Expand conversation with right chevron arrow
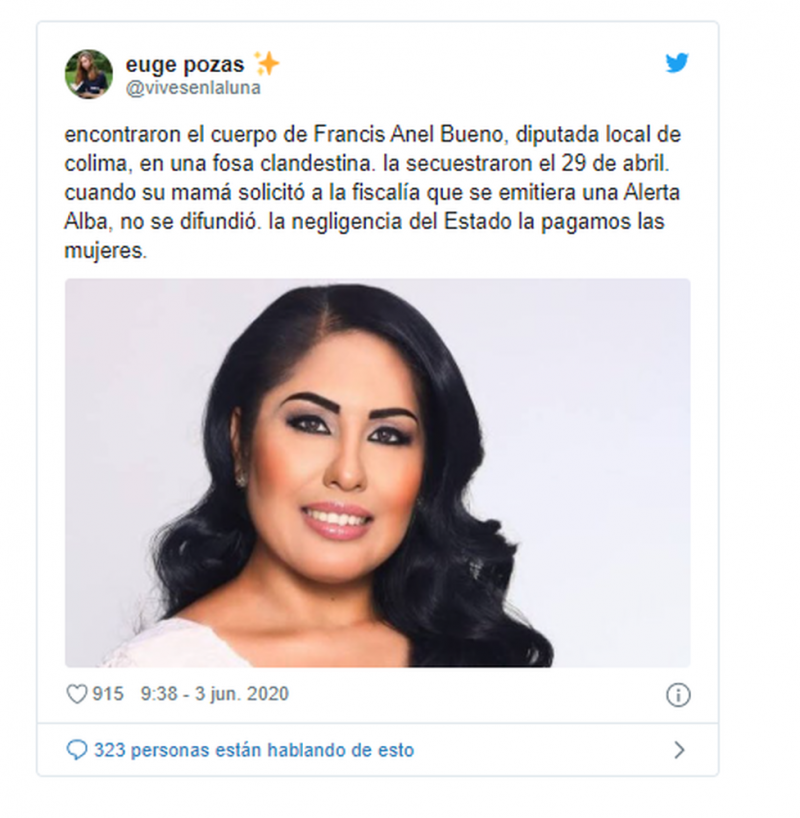Screen dimensions: 800x818 679,750
